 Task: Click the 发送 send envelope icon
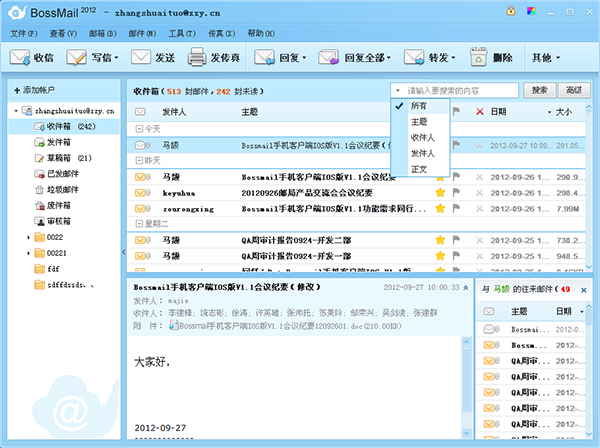click(x=141, y=57)
